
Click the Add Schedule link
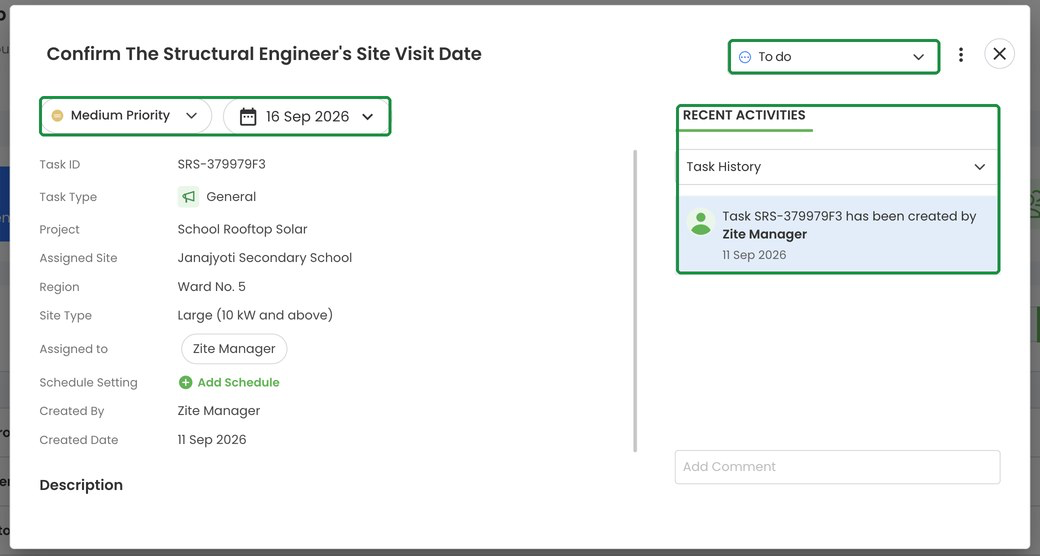[238, 382]
